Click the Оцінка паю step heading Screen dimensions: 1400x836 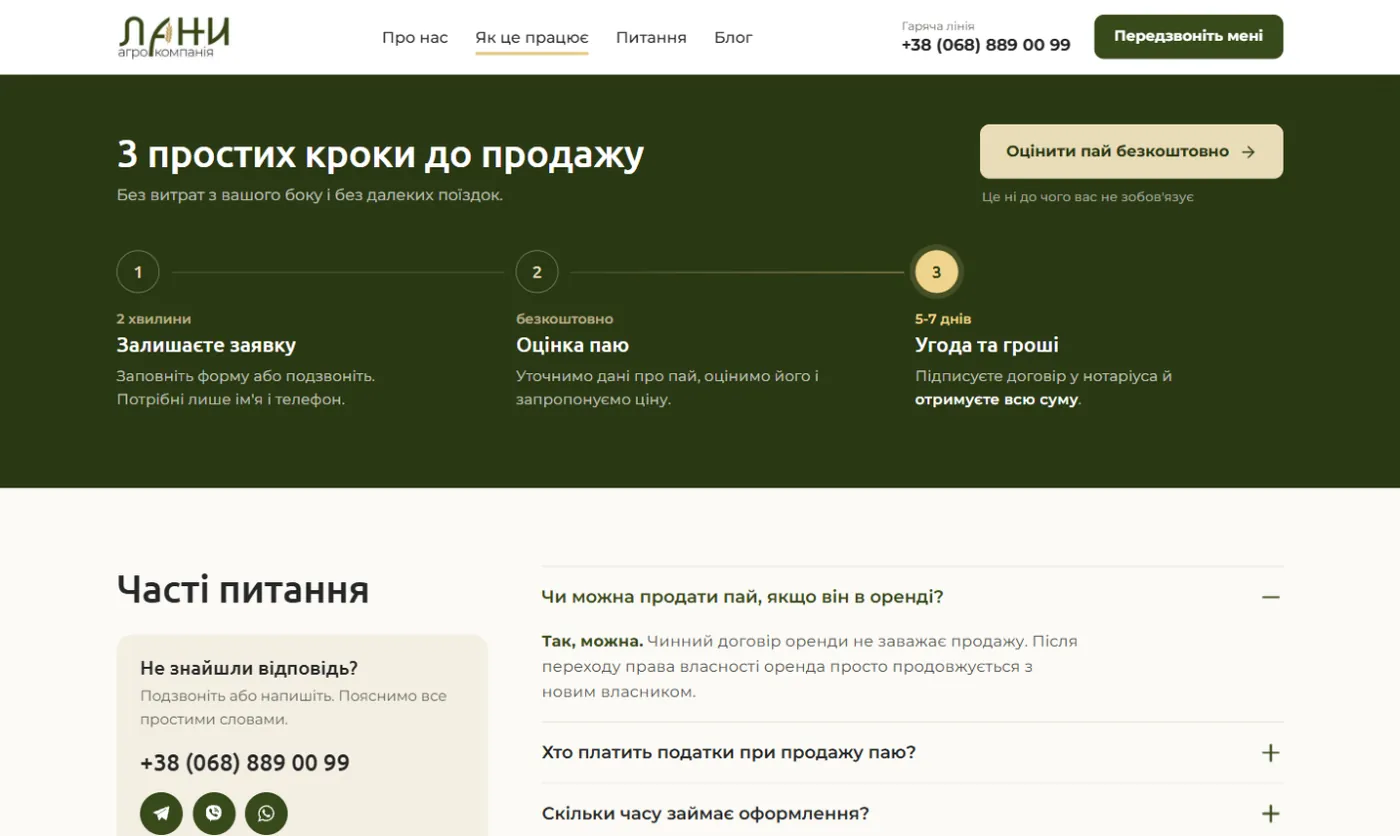[572, 346]
